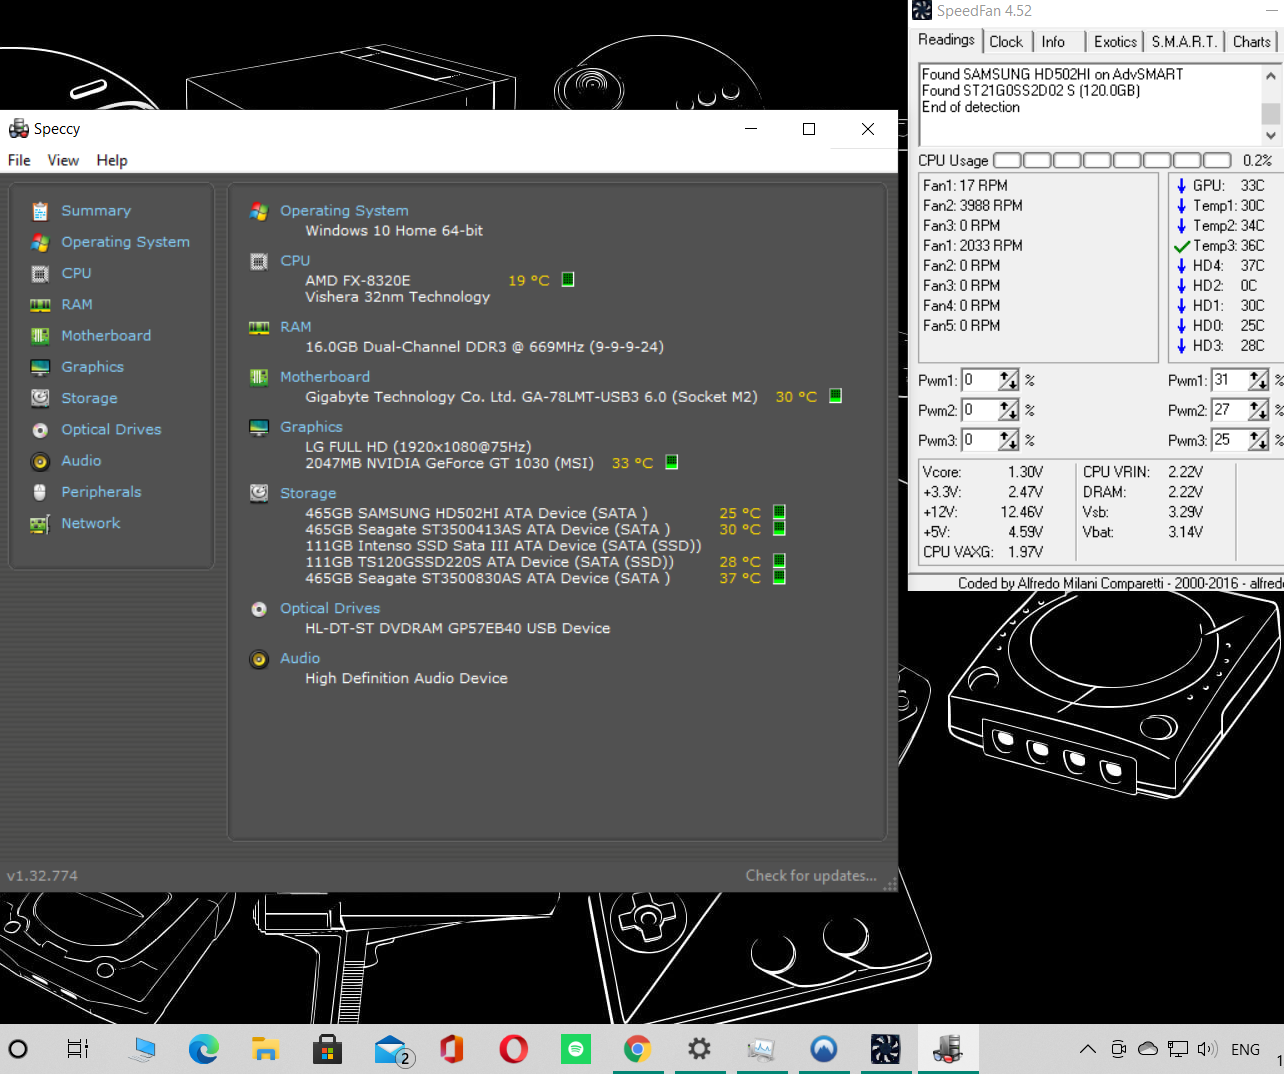Switch to the Clock tab in SpeedFan
Viewport: 1284px width, 1075px height.
[1006, 42]
